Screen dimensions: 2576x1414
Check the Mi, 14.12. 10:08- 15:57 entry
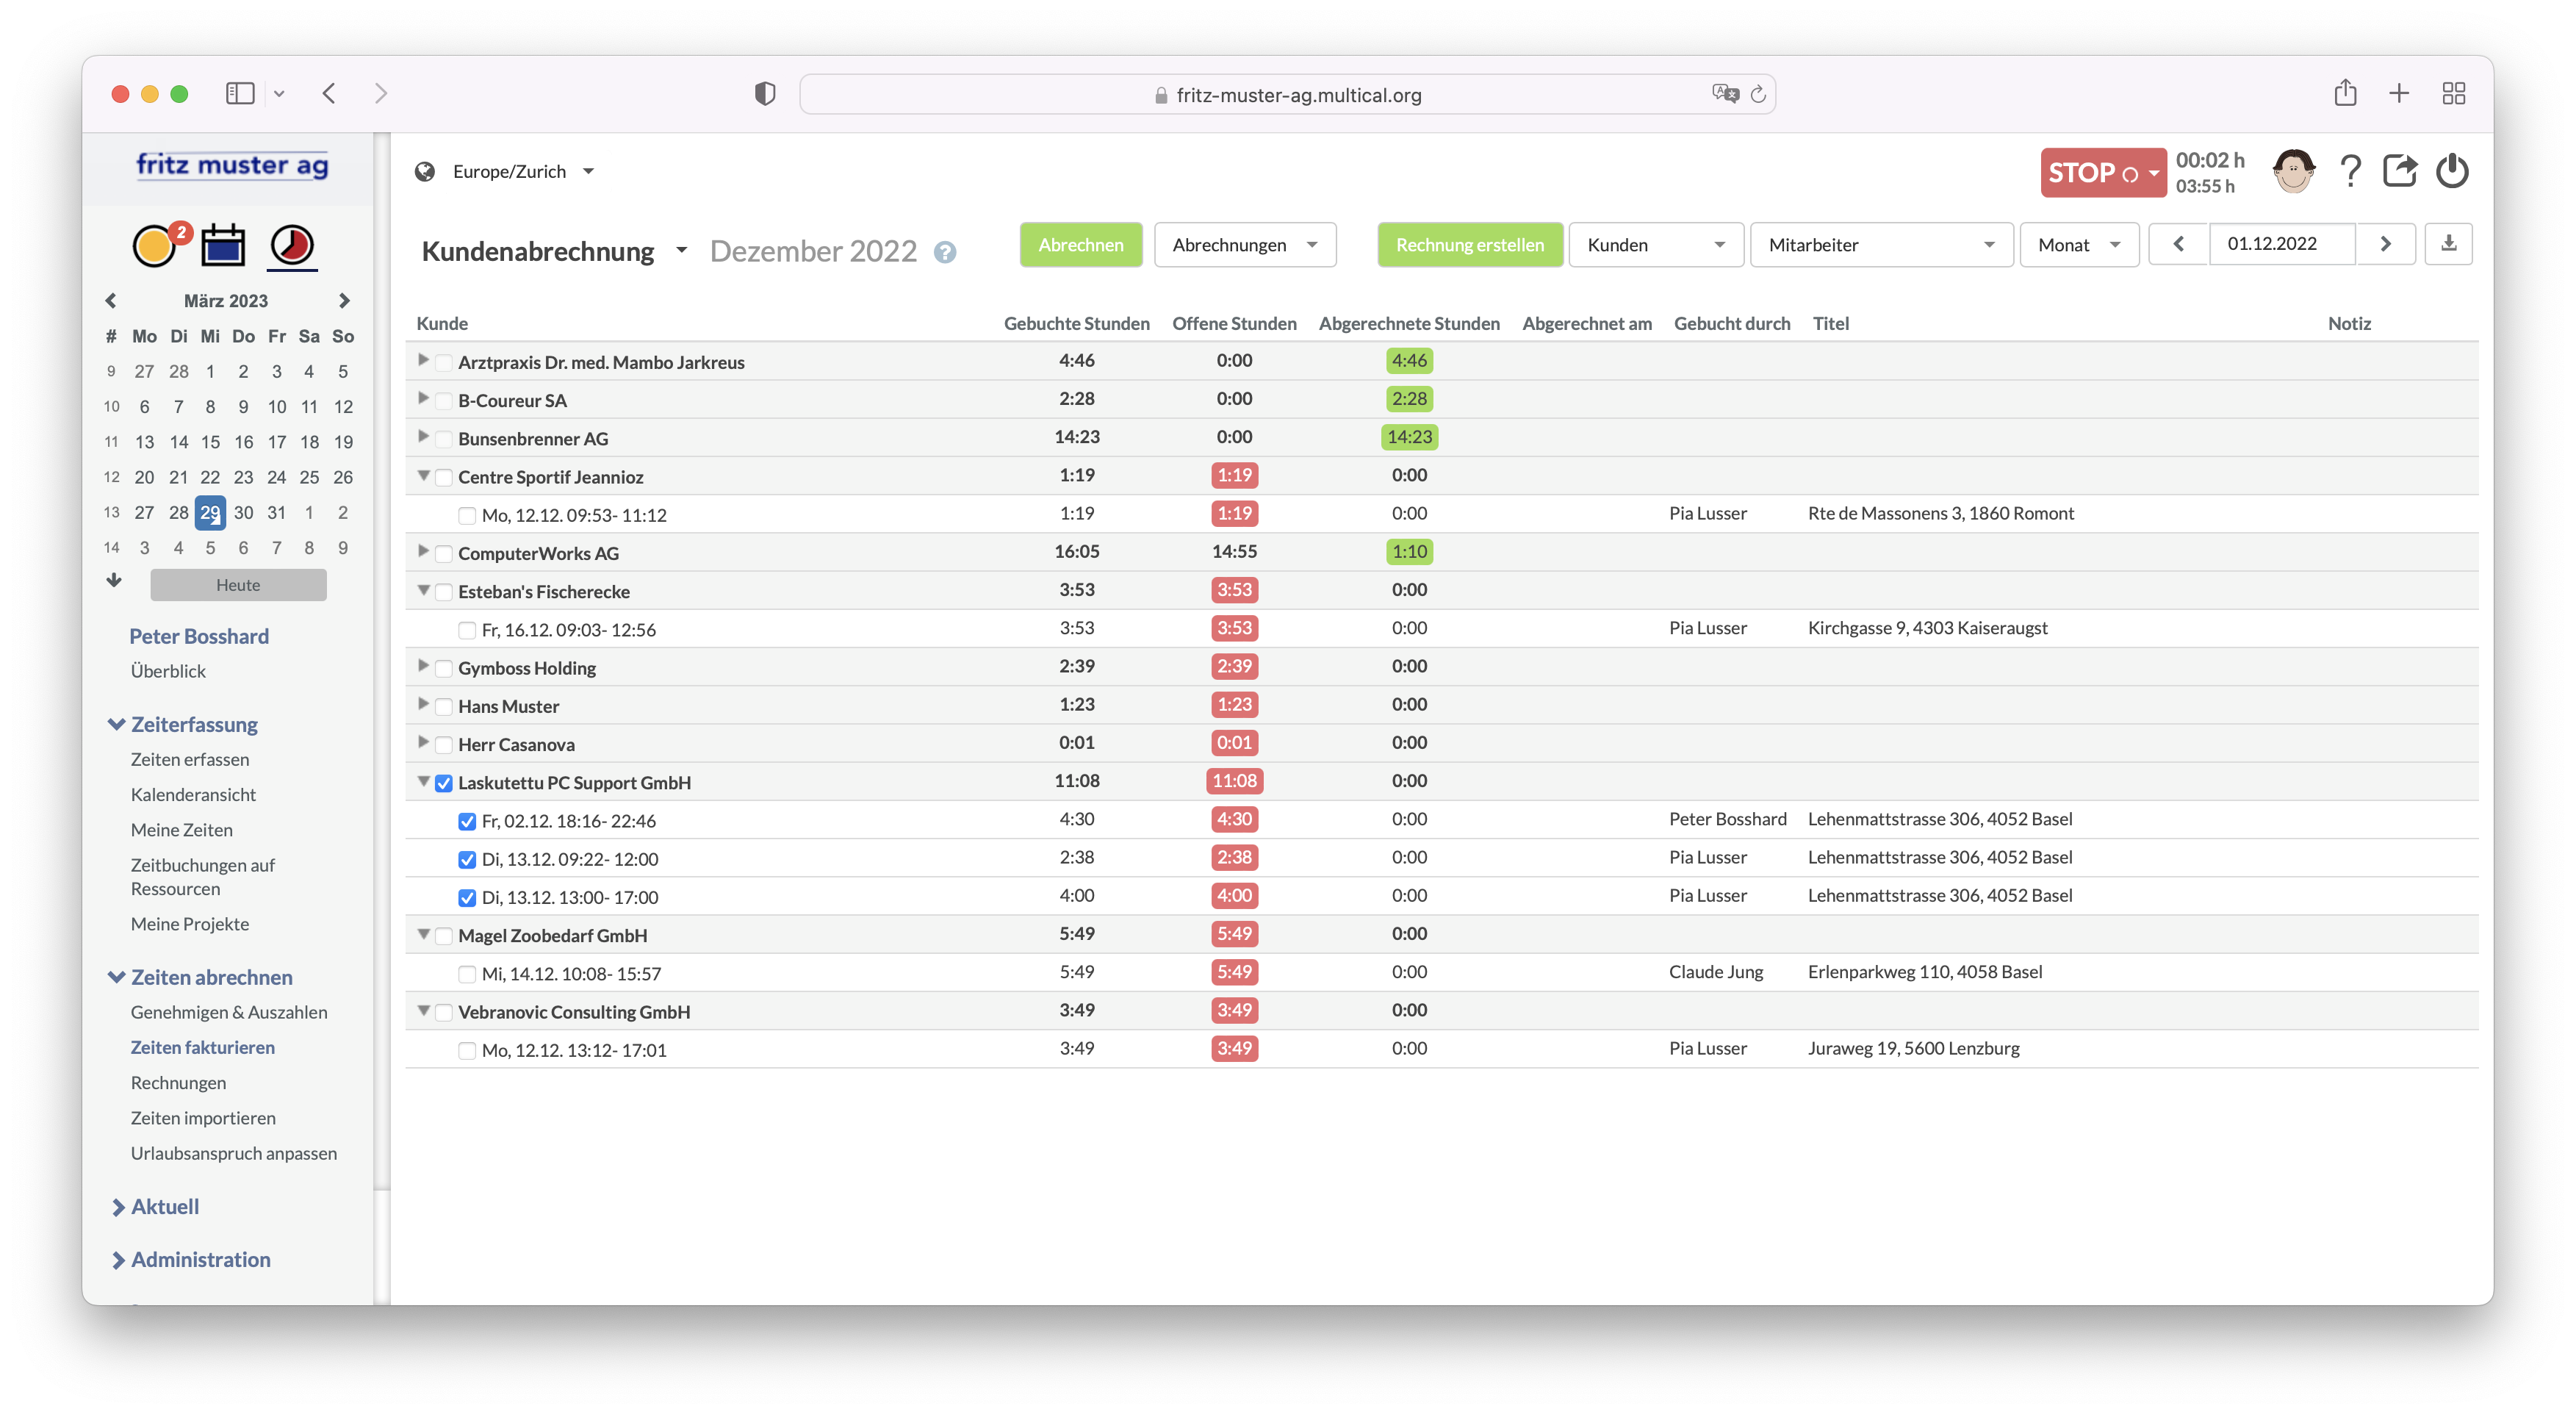click(x=467, y=974)
